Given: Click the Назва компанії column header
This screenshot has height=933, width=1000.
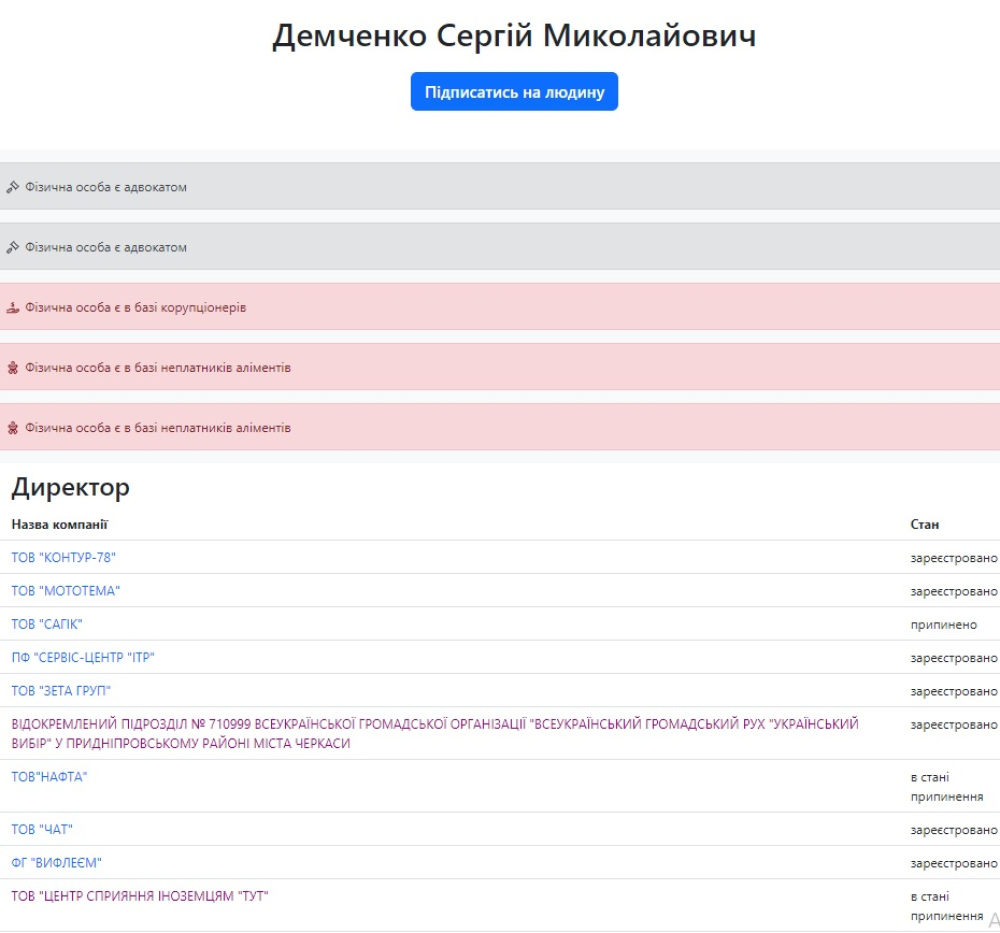Looking at the screenshot, I should pyautogui.click(x=59, y=524).
